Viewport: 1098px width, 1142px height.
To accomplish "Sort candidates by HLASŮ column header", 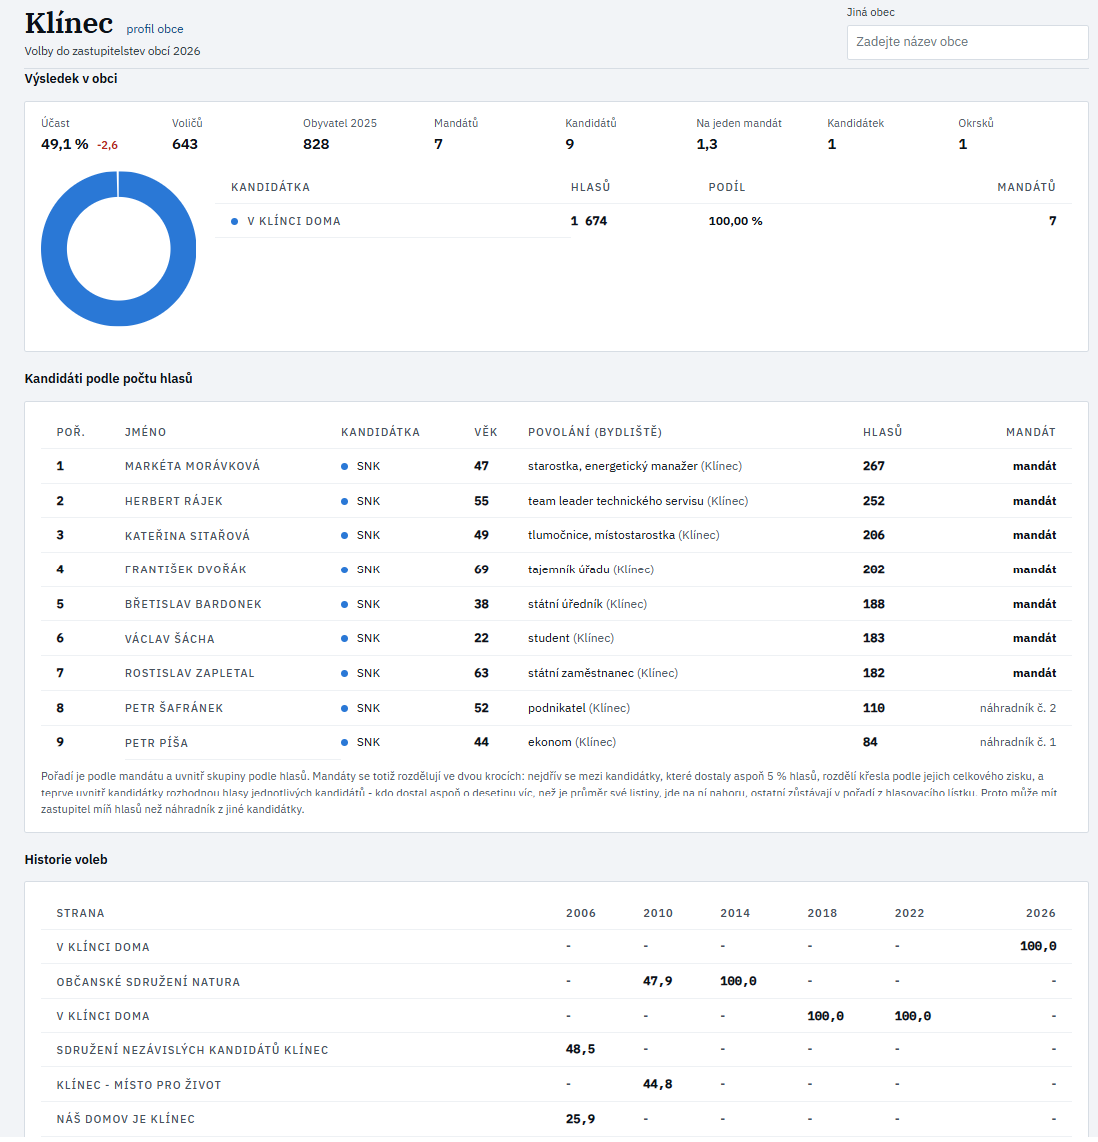I will (x=882, y=432).
